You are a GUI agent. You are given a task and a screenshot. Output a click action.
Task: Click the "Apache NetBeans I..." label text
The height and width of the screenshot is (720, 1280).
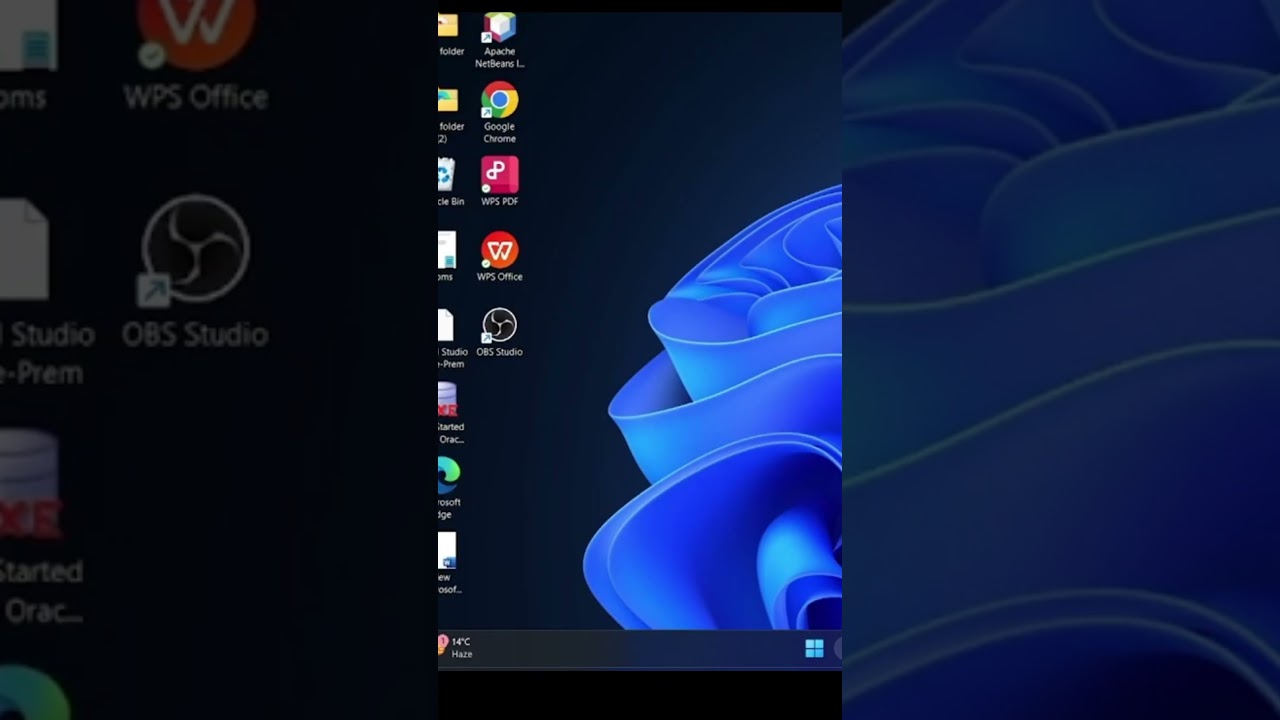tap(499, 58)
